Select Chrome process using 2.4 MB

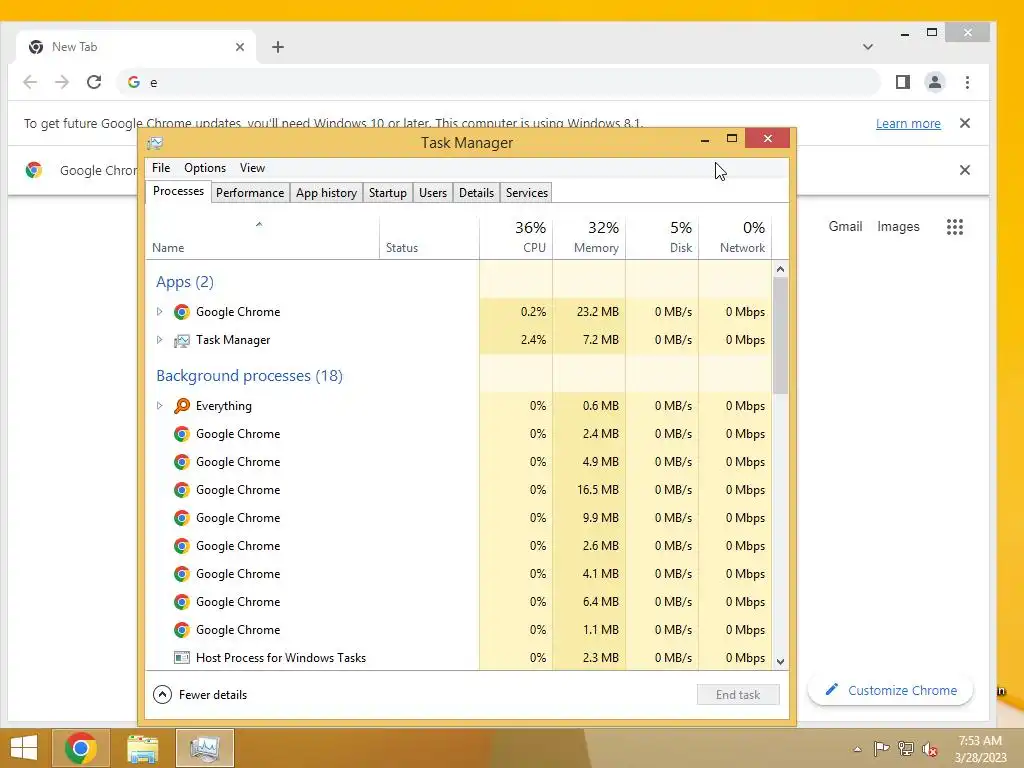click(x=458, y=434)
